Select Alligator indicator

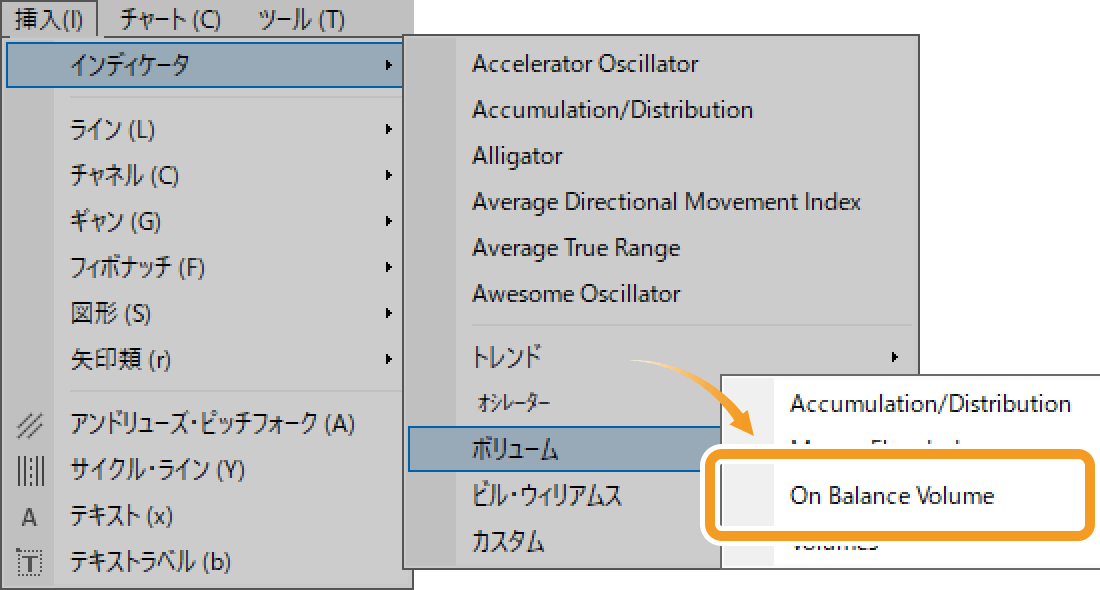[x=517, y=156]
